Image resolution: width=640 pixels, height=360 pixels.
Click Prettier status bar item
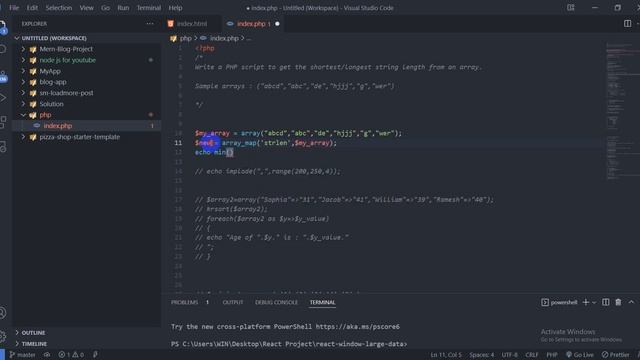pyautogui.click(x=616, y=355)
